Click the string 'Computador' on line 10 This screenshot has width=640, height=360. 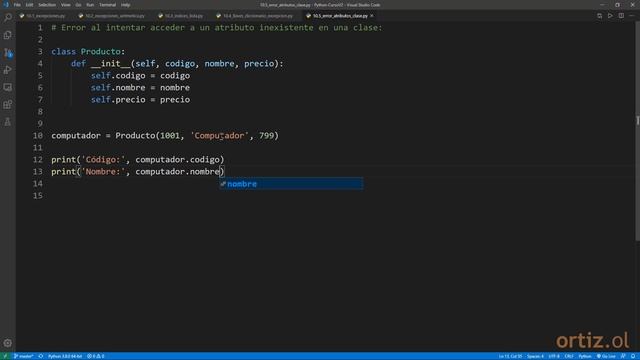click(x=219, y=136)
